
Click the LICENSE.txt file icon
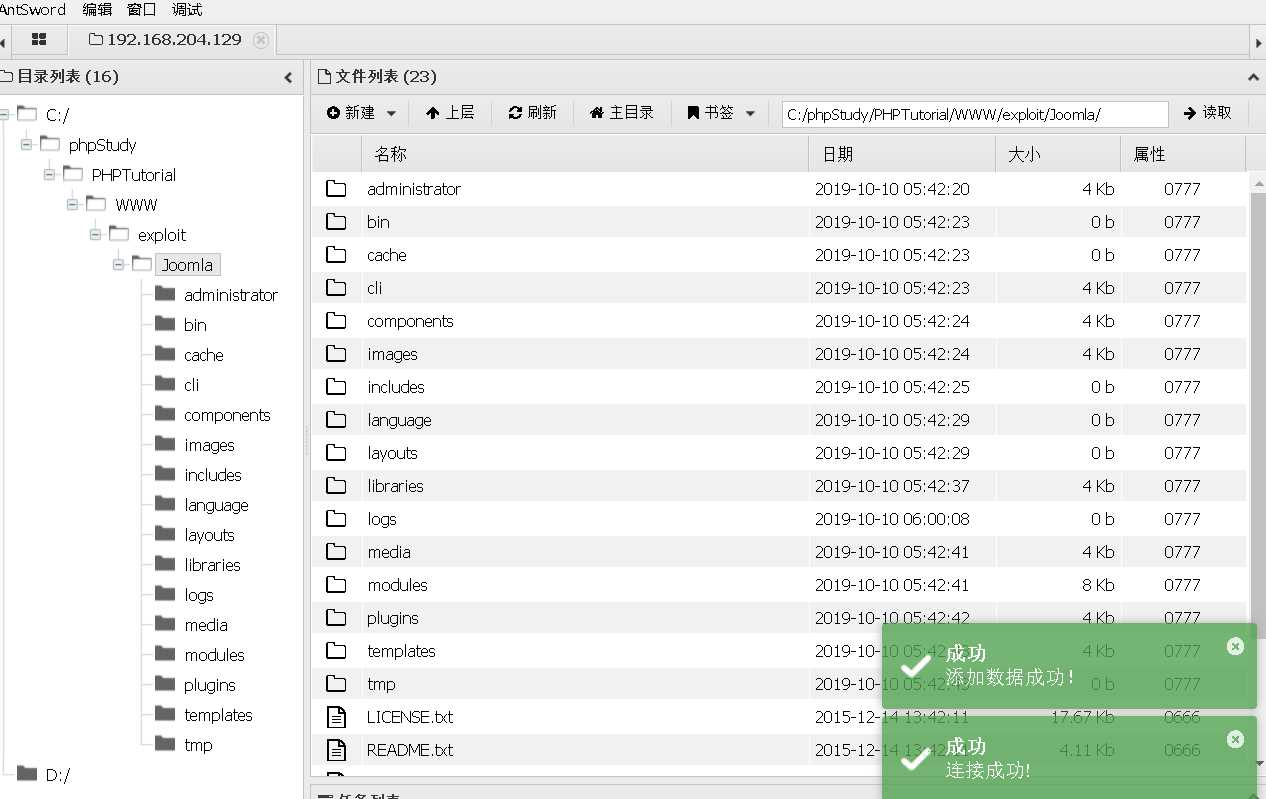coord(337,717)
